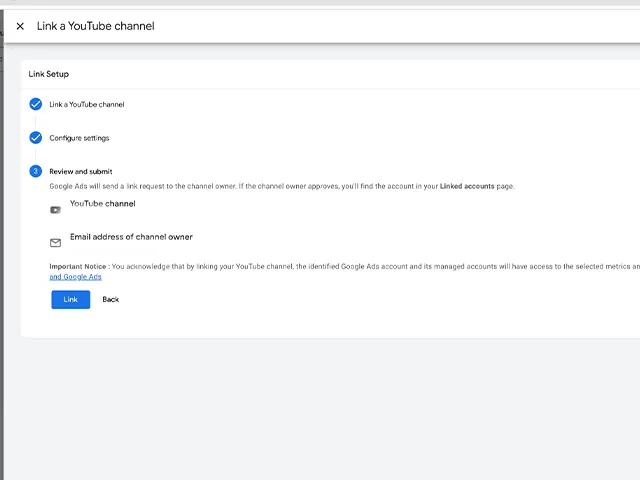Click the email envelope icon

(56, 243)
